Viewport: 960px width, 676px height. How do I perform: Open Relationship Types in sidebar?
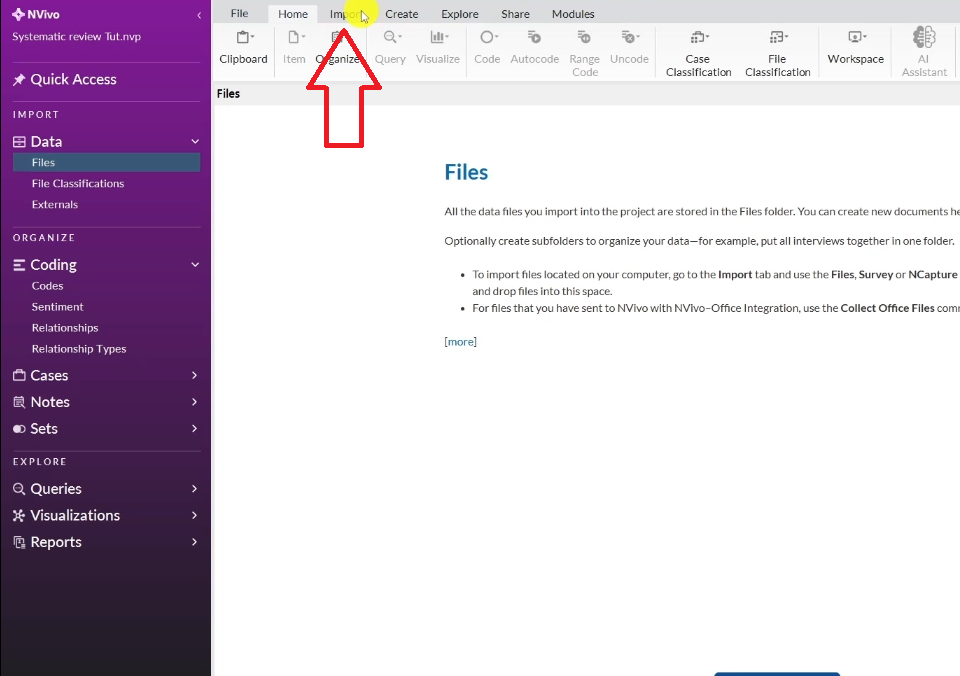click(79, 349)
